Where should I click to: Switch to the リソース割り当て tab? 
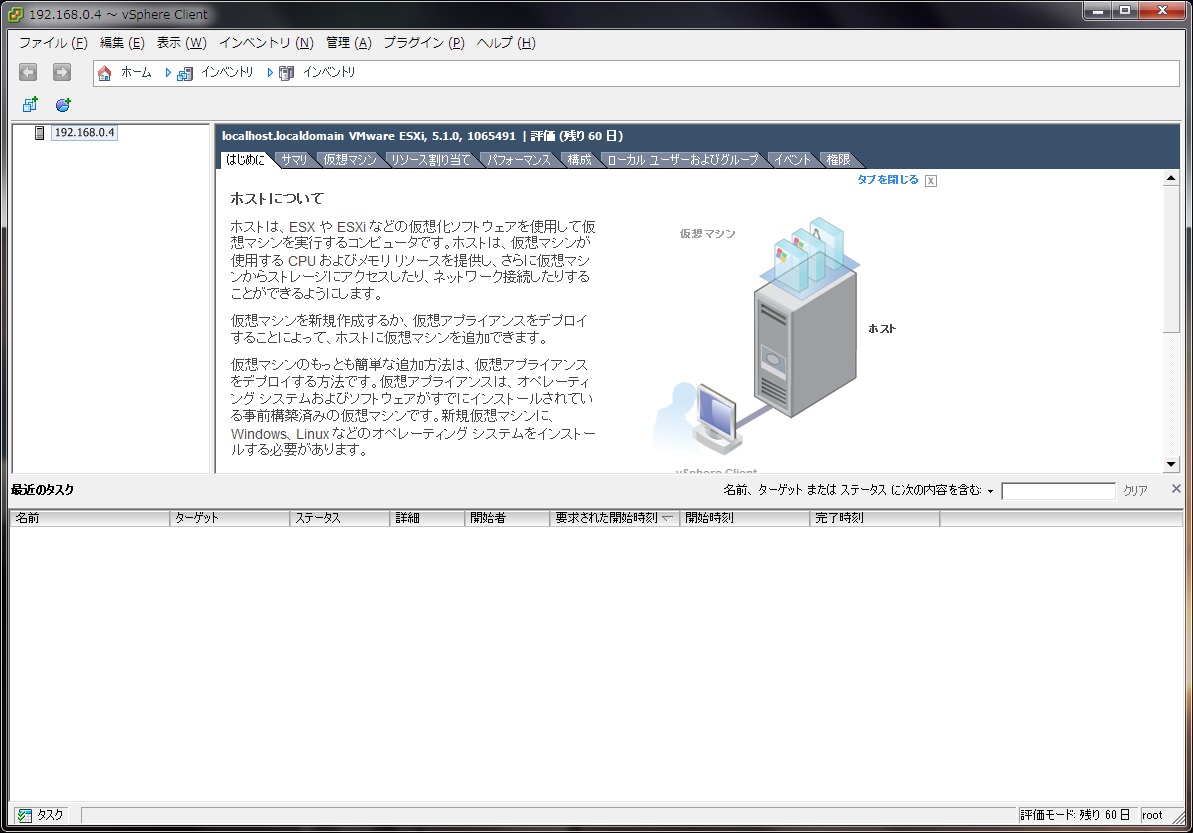coord(431,160)
